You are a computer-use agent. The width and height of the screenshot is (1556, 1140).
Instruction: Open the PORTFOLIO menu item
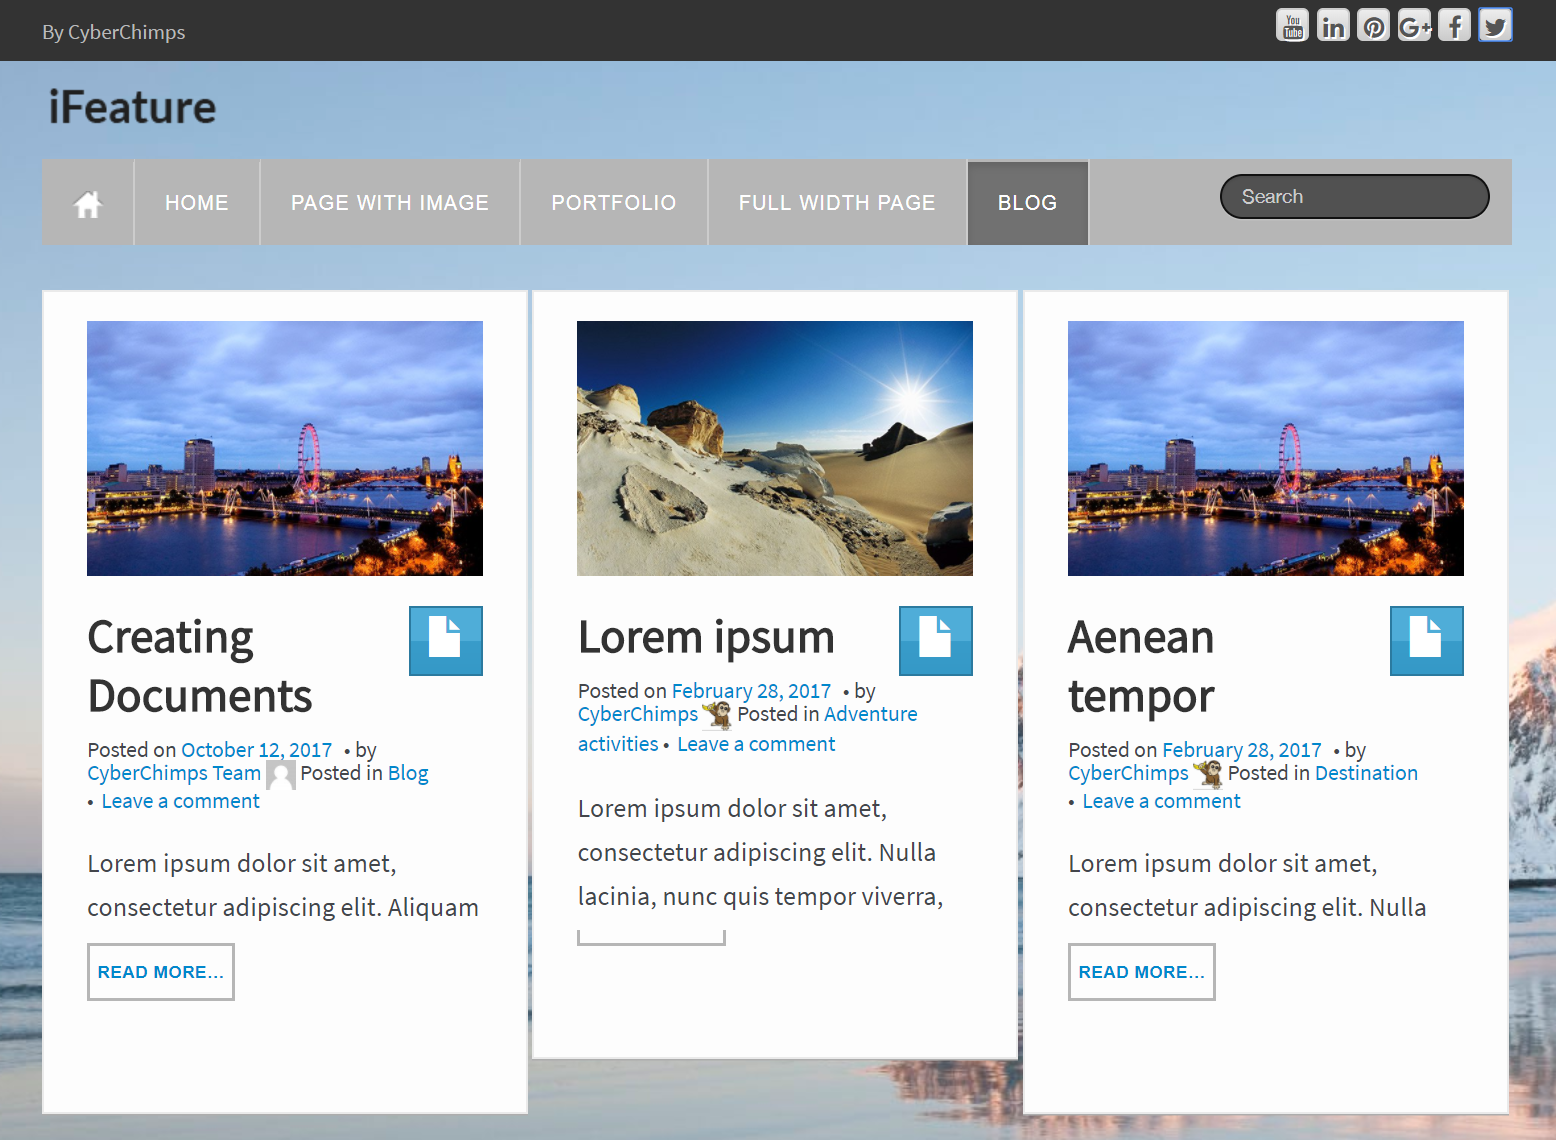point(614,203)
